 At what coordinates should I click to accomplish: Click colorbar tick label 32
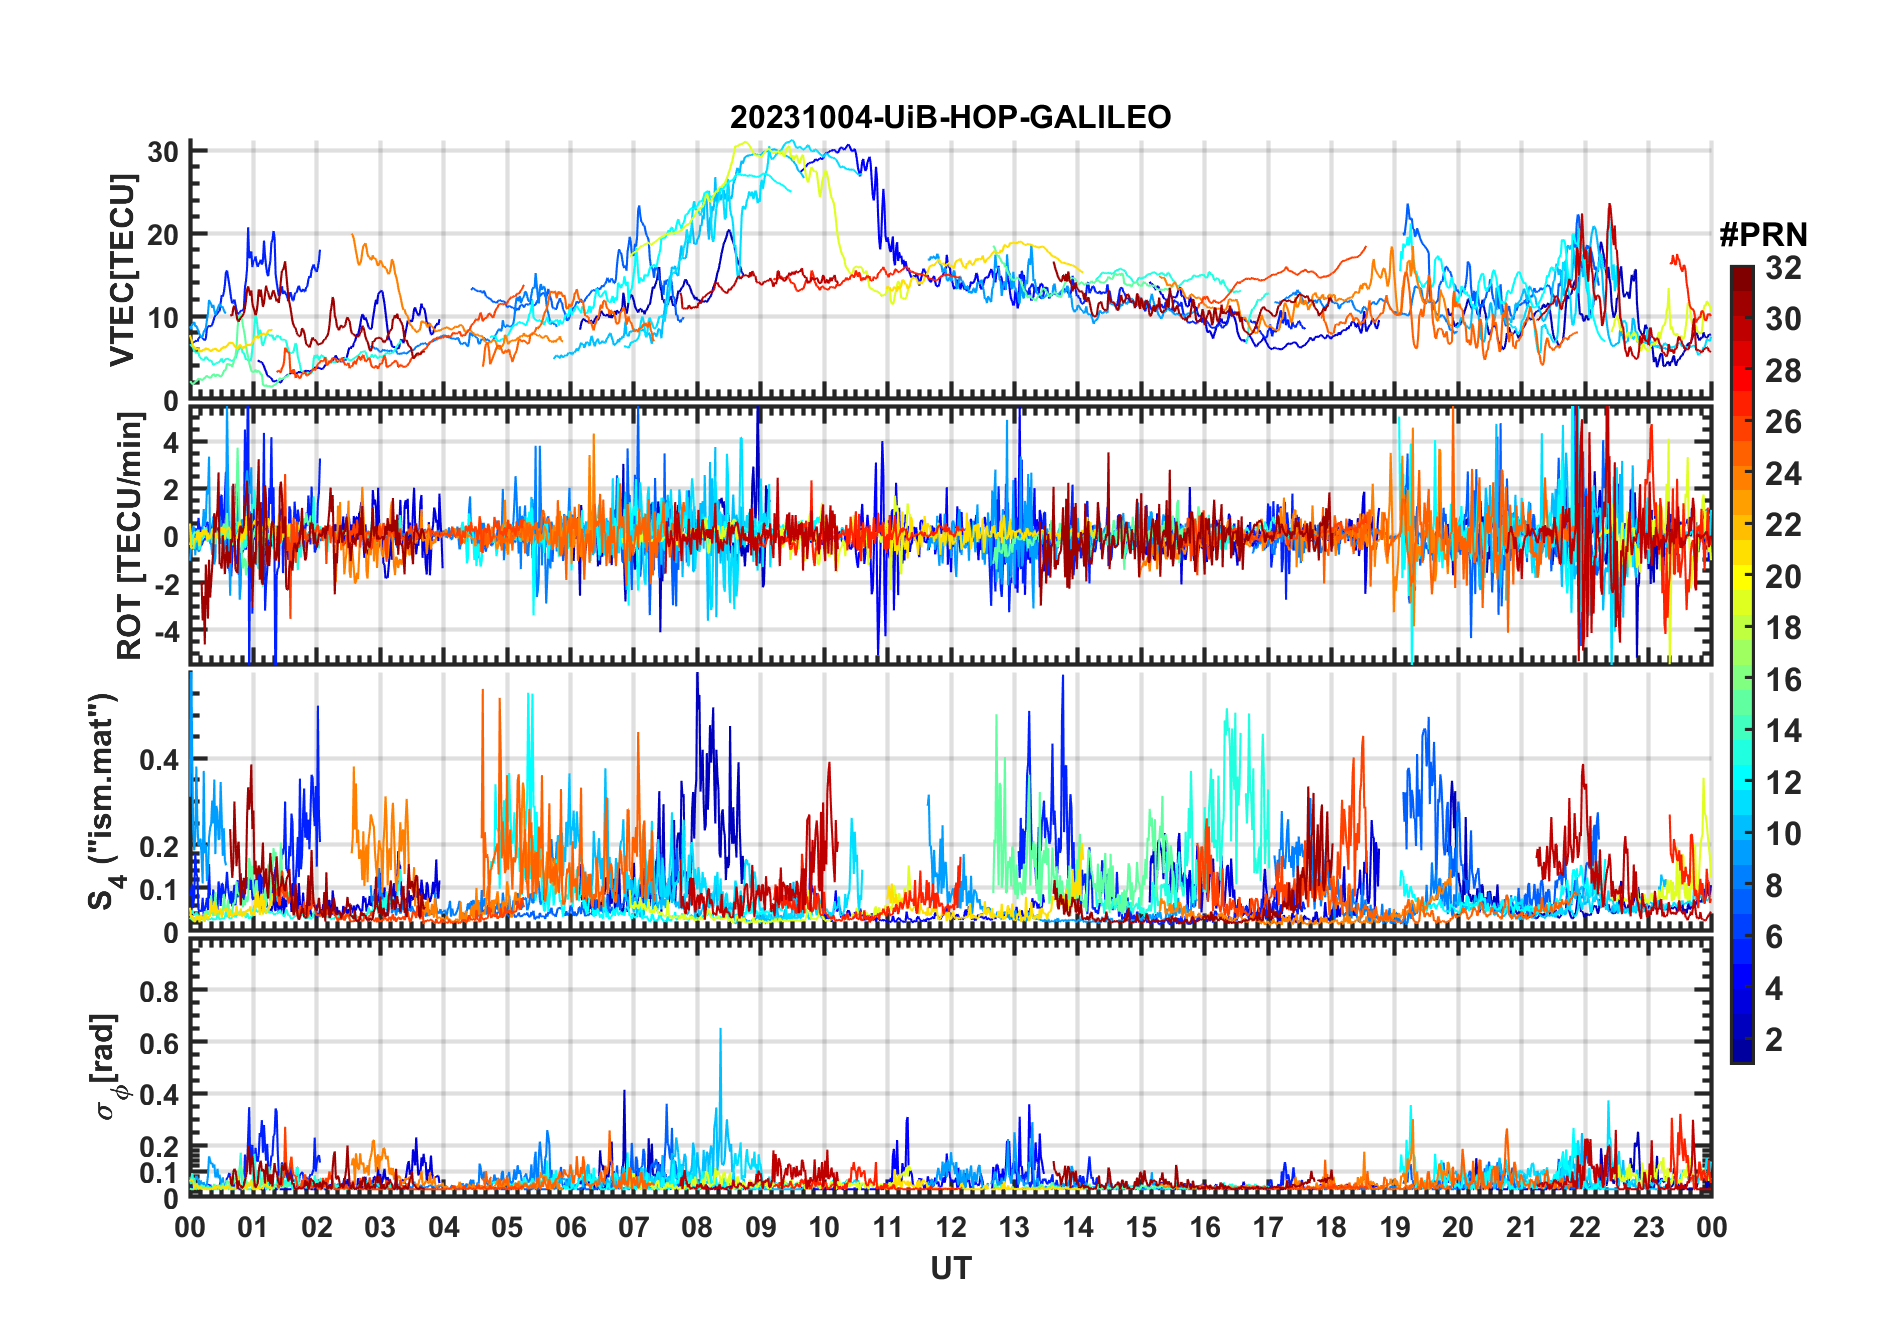point(1783,268)
